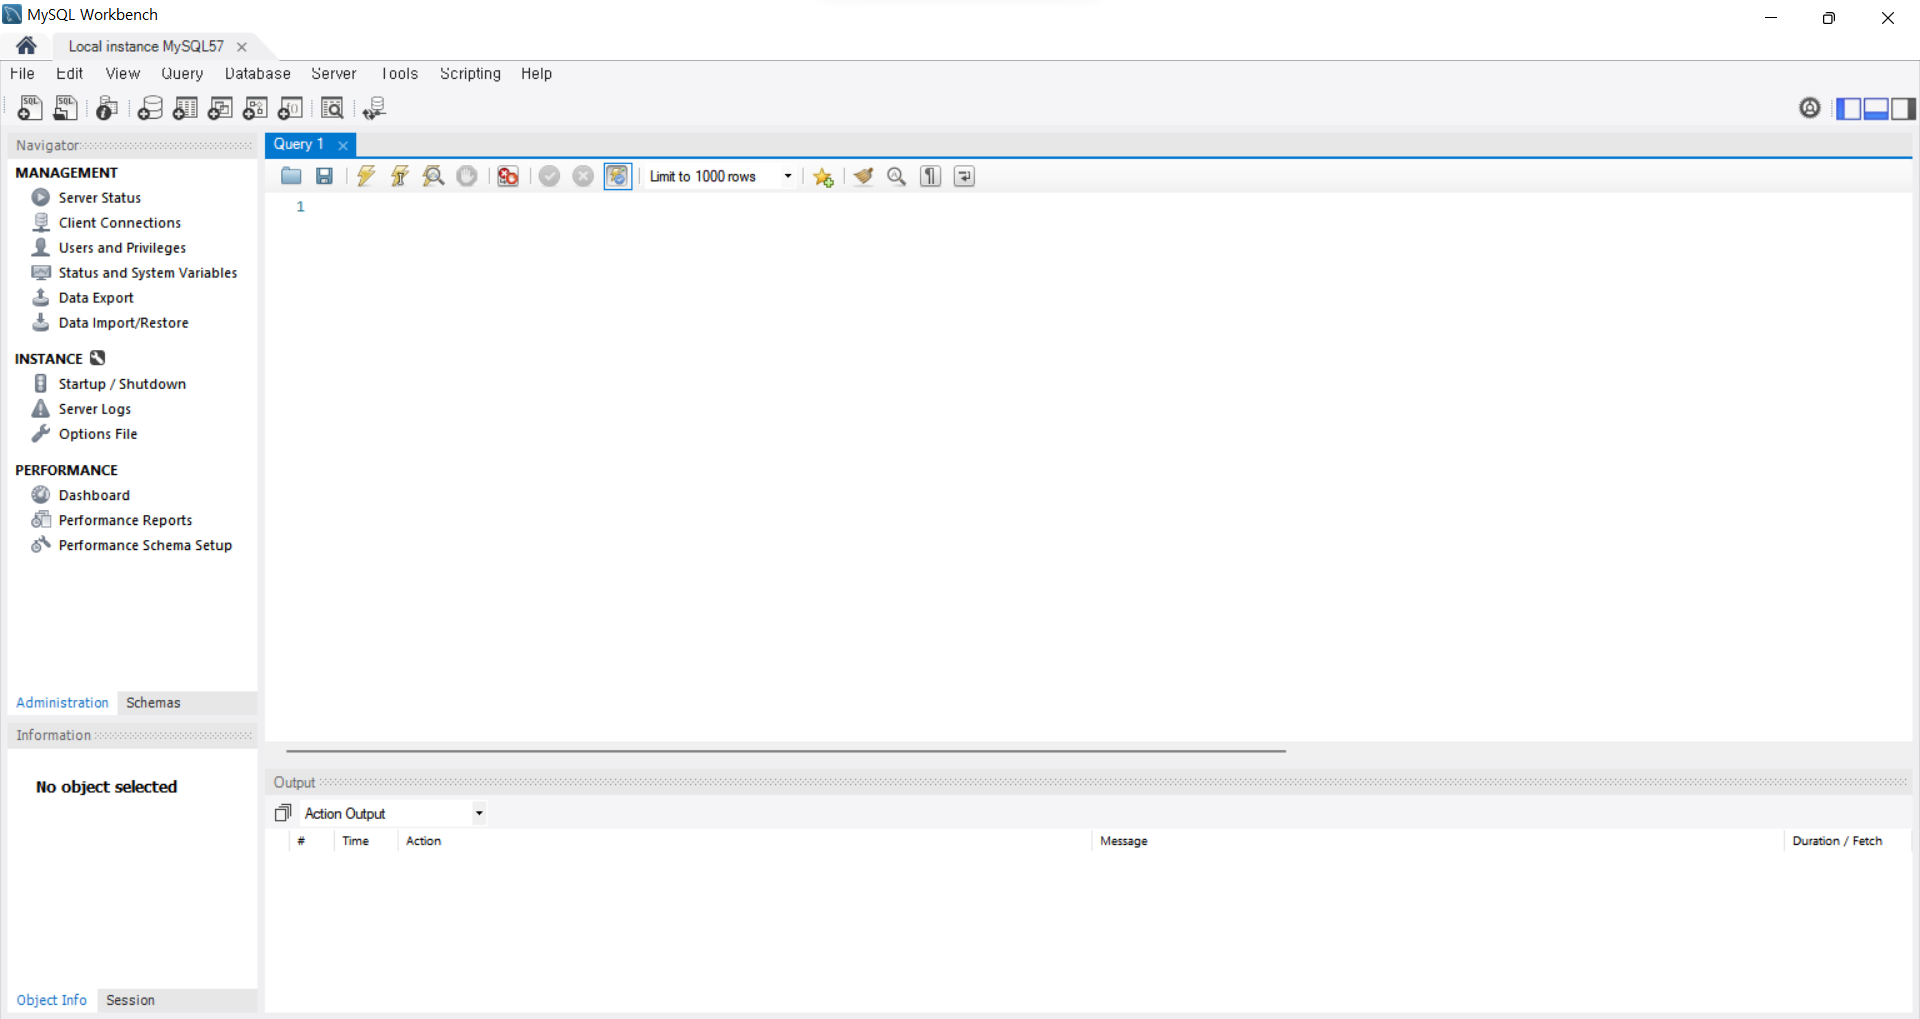This screenshot has width=1920, height=1019.
Task: Close the Query 1 tab
Action: pyautogui.click(x=343, y=145)
